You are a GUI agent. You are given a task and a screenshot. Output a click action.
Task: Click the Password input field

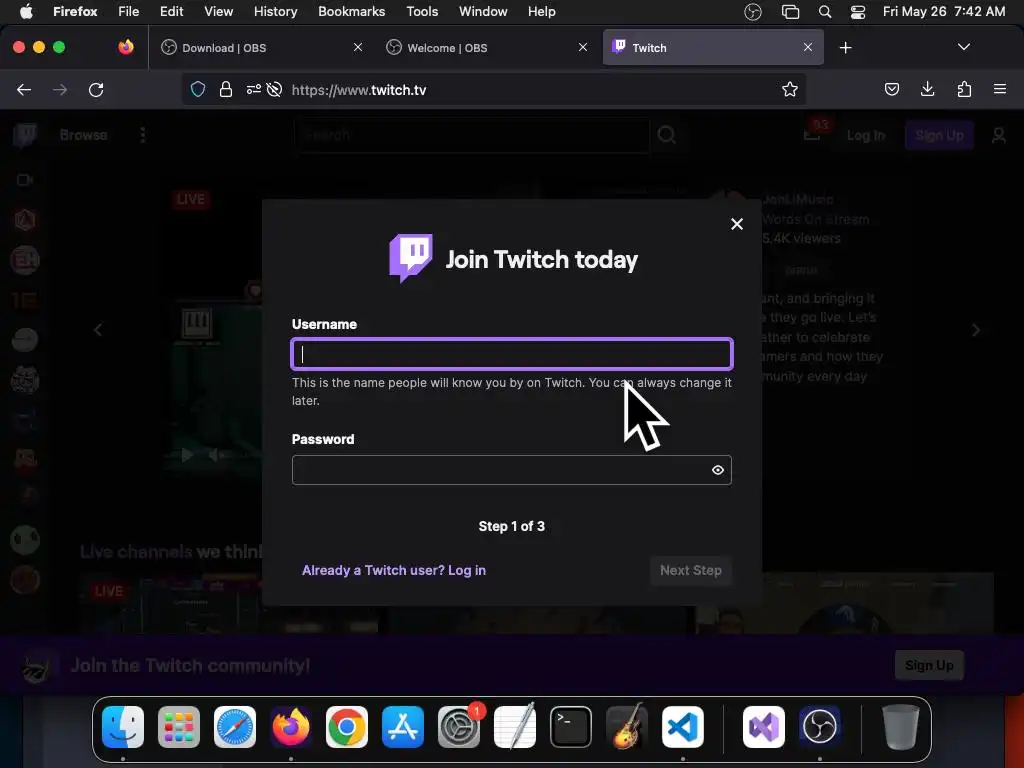tap(511, 470)
